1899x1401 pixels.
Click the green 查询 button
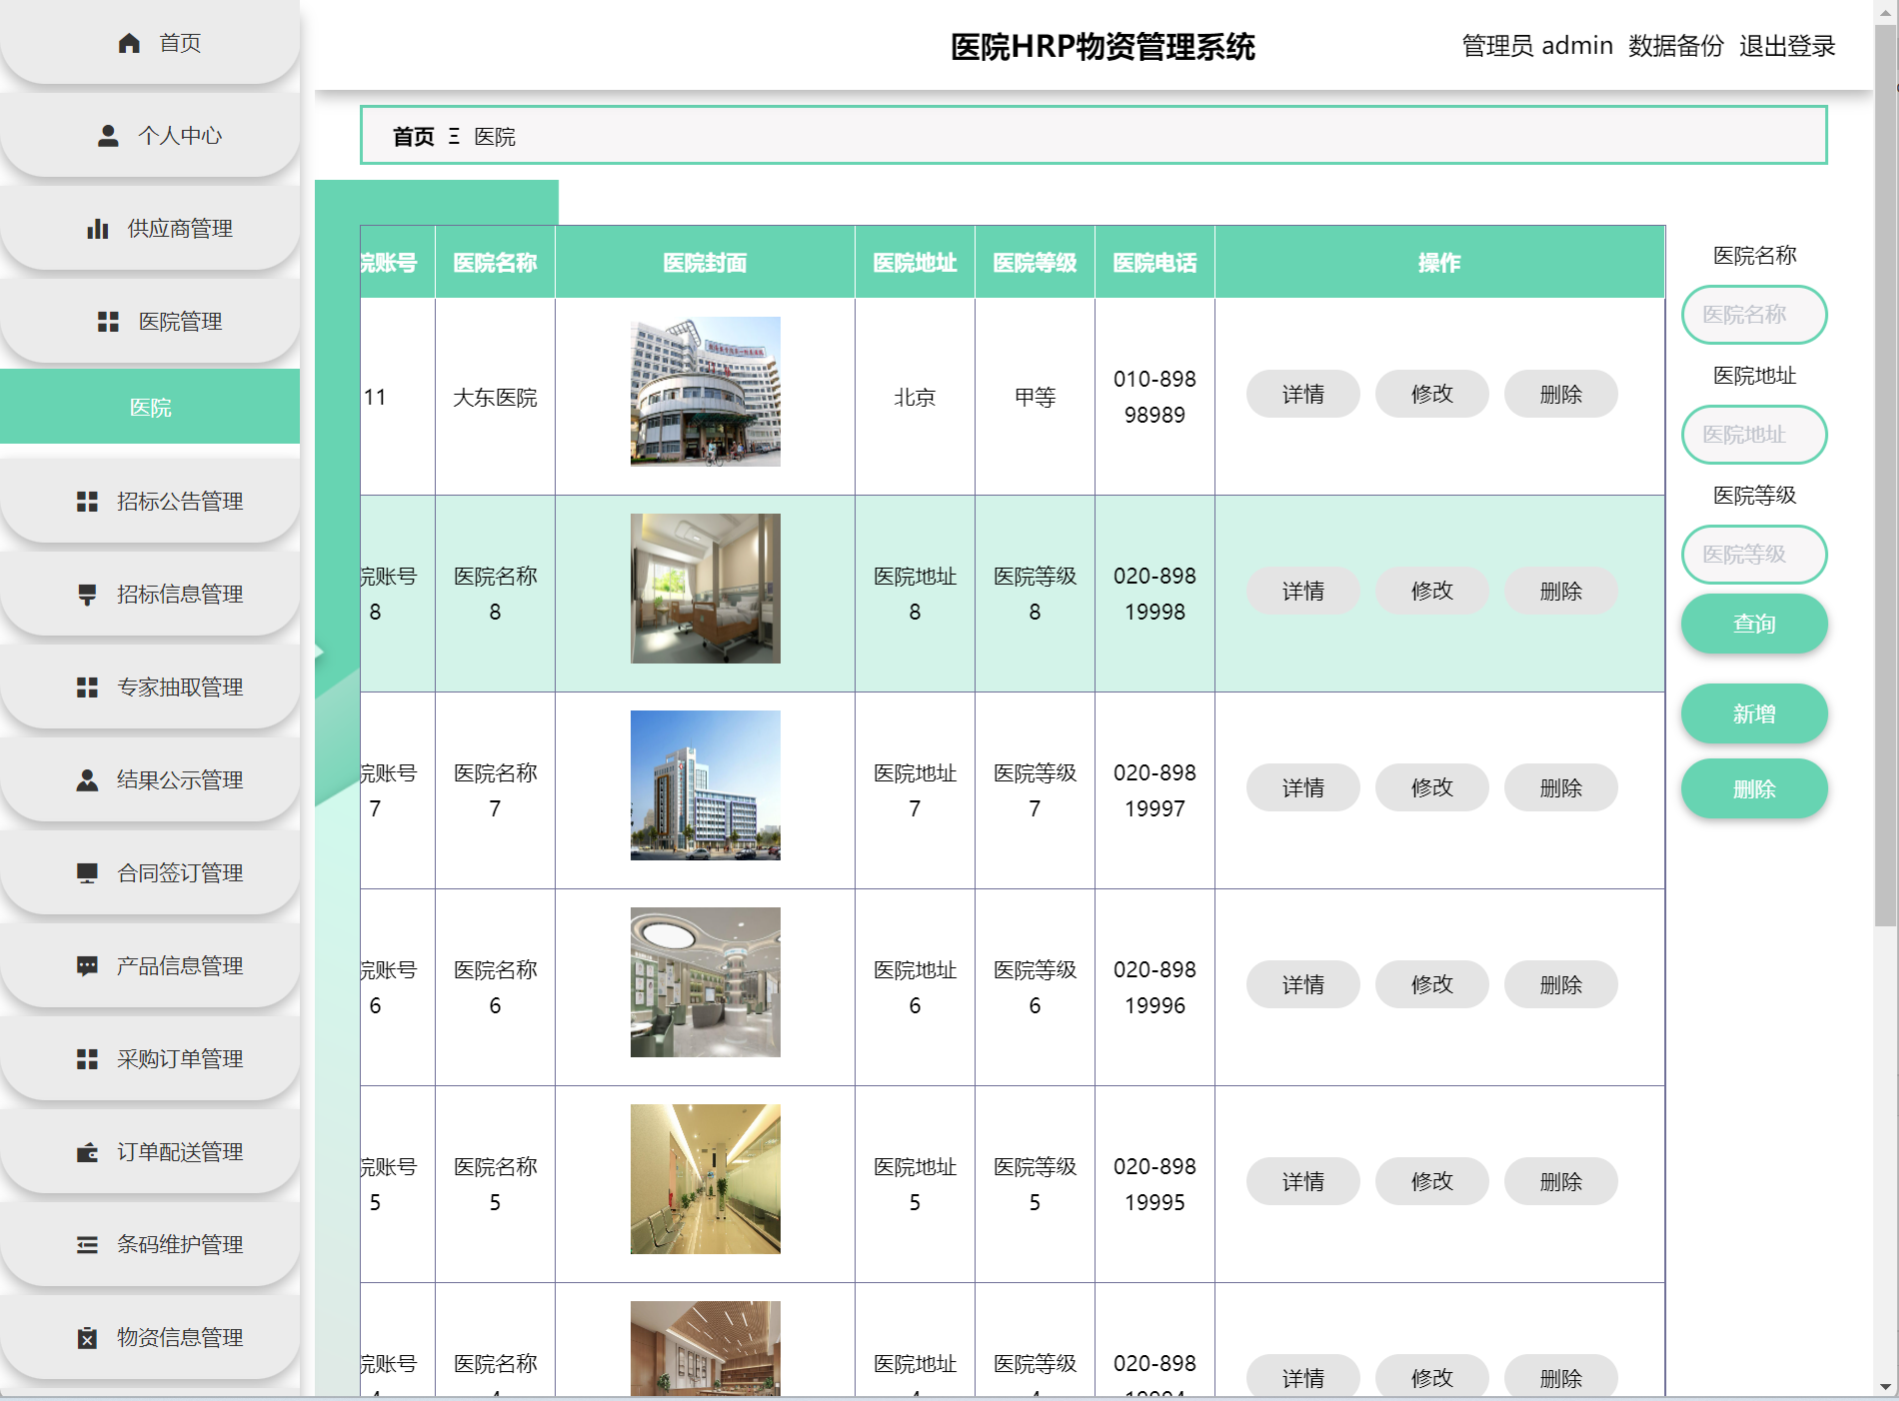pos(1754,624)
